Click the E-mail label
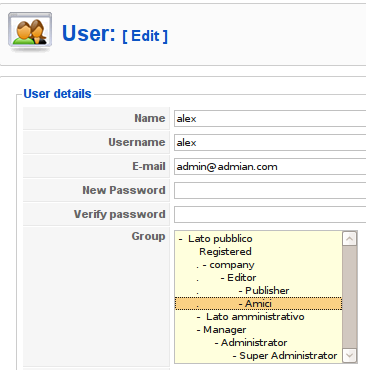This screenshot has height=370, width=366. click(x=149, y=166)
